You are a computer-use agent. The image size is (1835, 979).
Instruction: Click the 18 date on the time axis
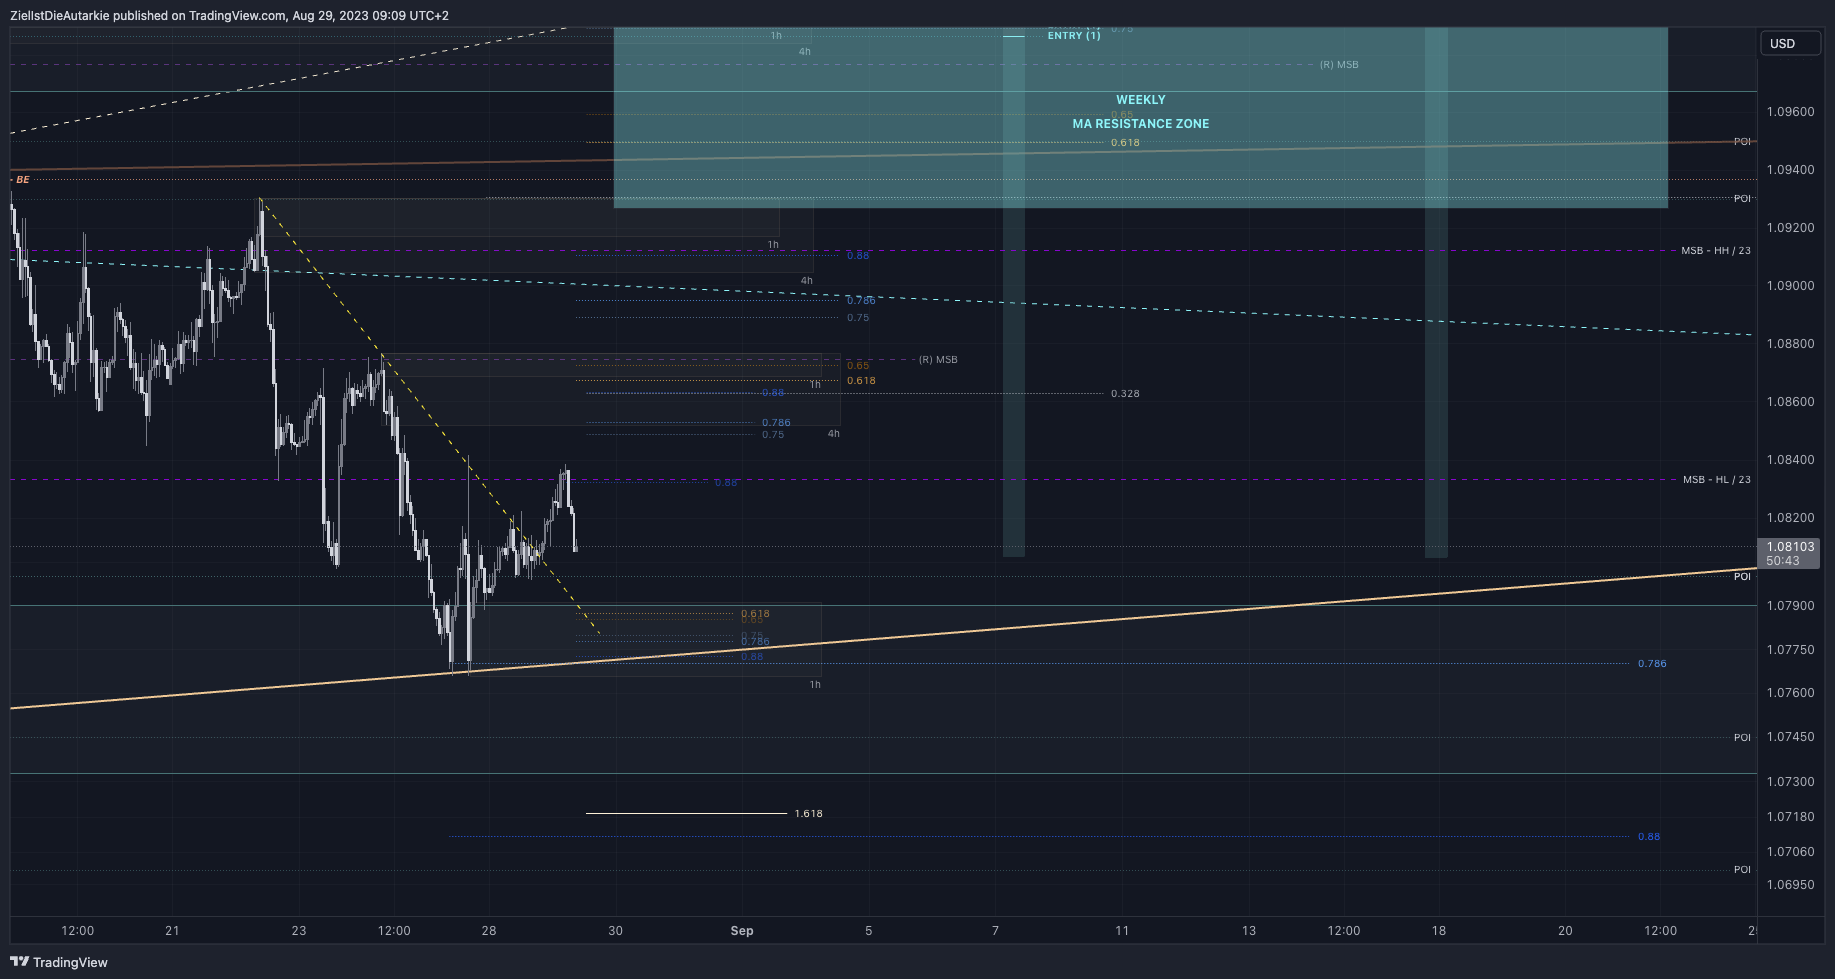(1439, 931)
